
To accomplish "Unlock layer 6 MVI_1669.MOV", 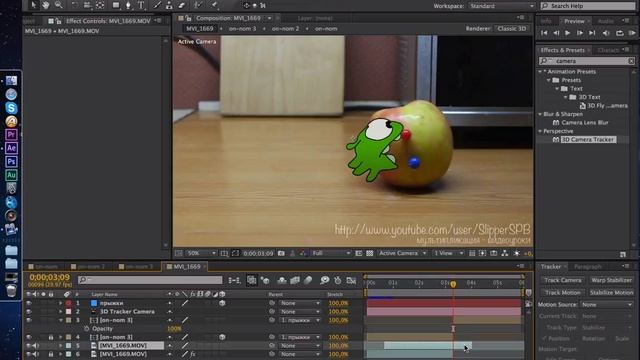I will pyautogui.click(x=51, y=354).
